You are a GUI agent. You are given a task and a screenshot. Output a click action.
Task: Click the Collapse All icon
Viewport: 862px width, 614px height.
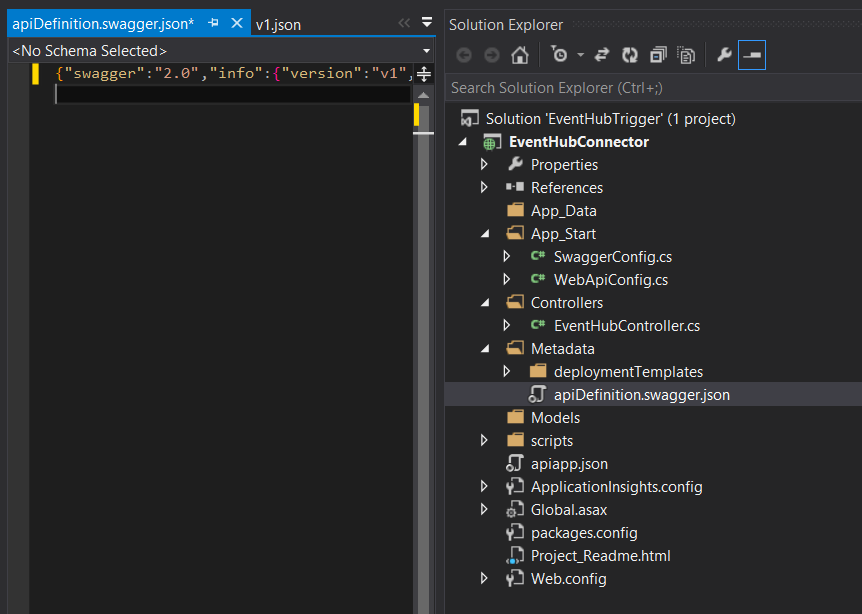[x=658, y=56]
